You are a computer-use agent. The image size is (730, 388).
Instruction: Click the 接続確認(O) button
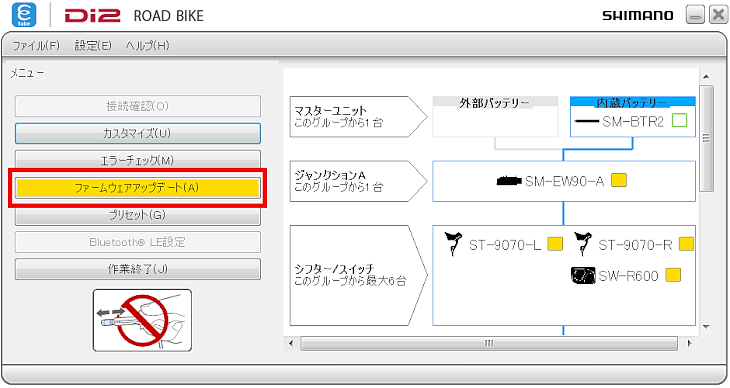[x=138, y=106]
